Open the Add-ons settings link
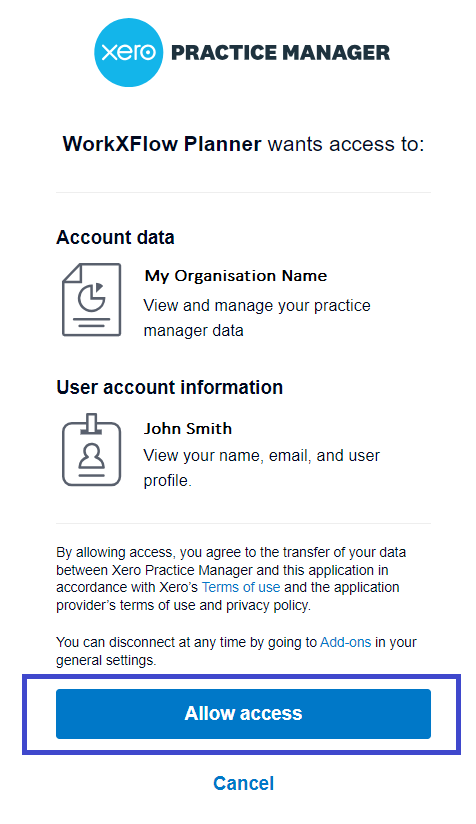 [x=346, y=642]
